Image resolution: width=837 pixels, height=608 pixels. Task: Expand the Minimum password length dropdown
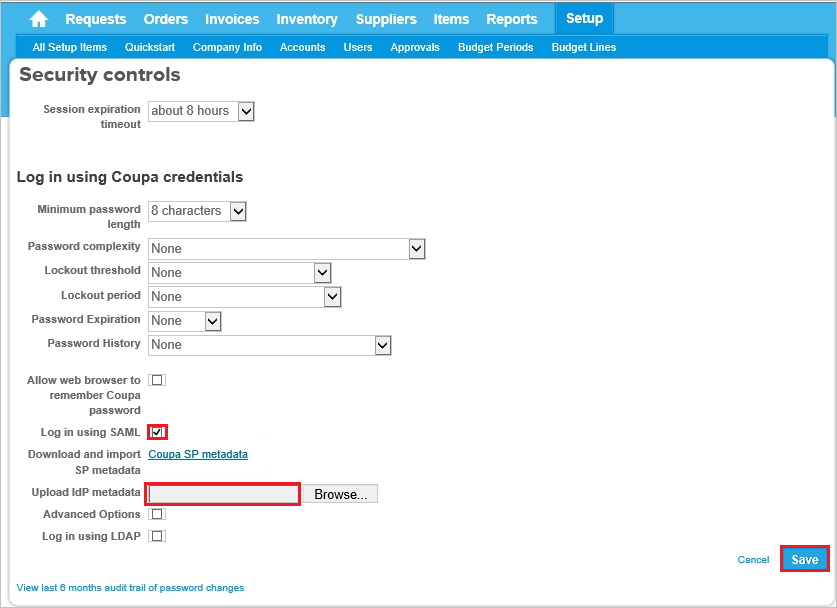pyautogui.click(x=238, y=211)
